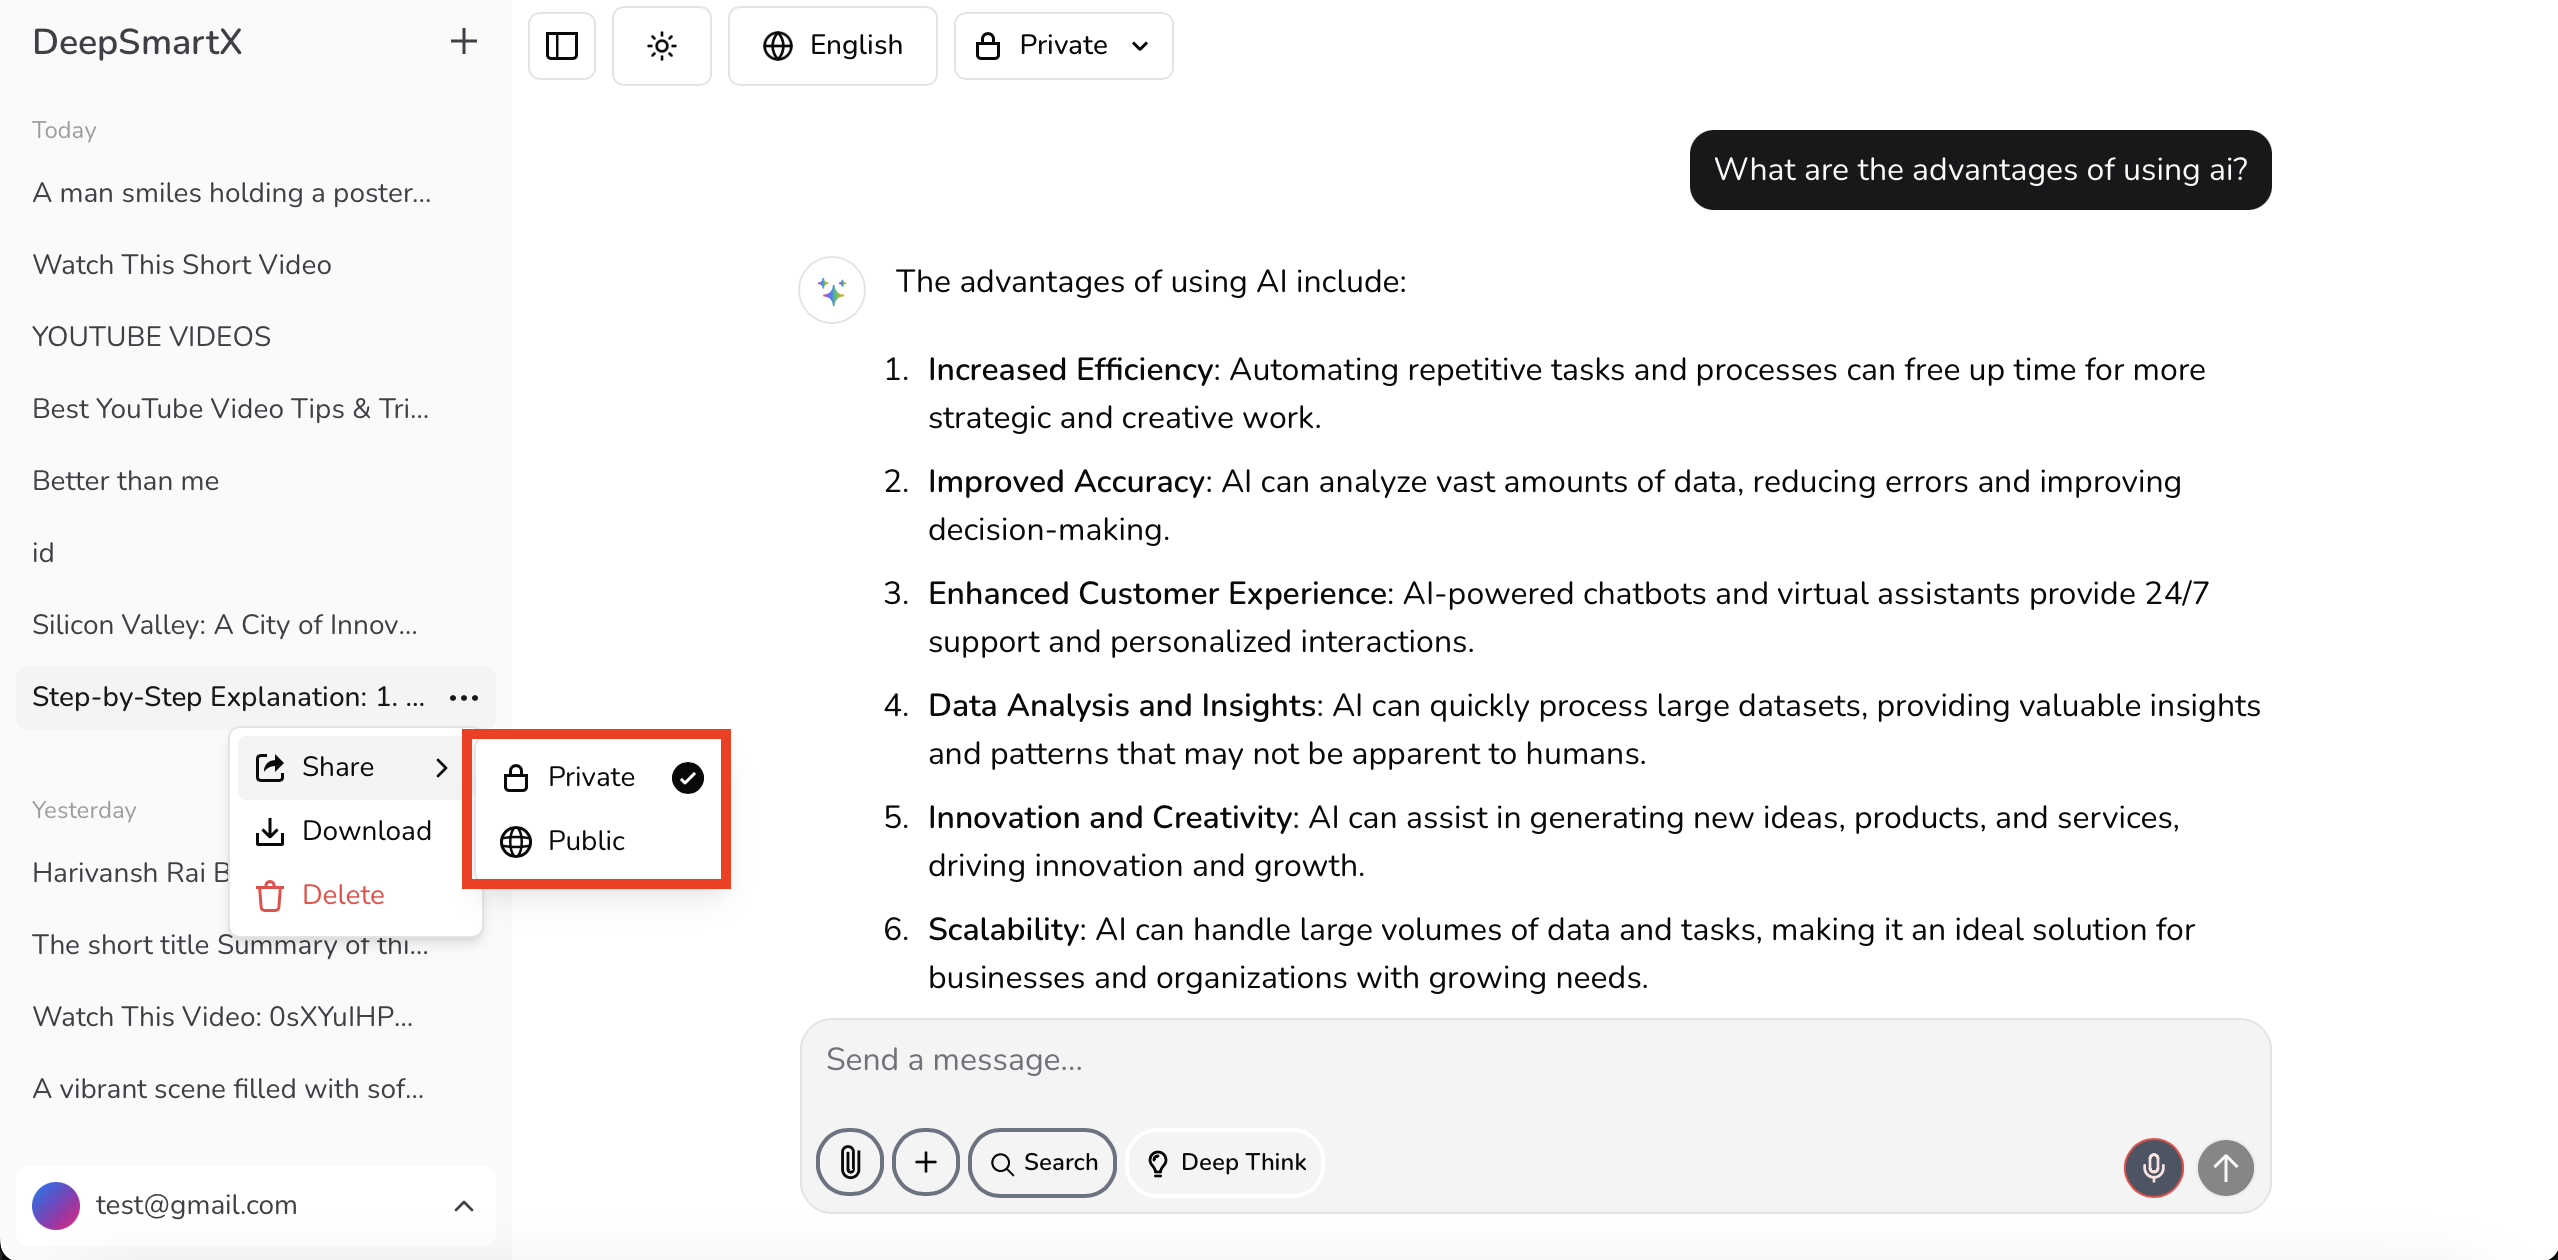
Task: Click the plus icon in message box
Action: pyautogui.click(x=926, y=1162)
